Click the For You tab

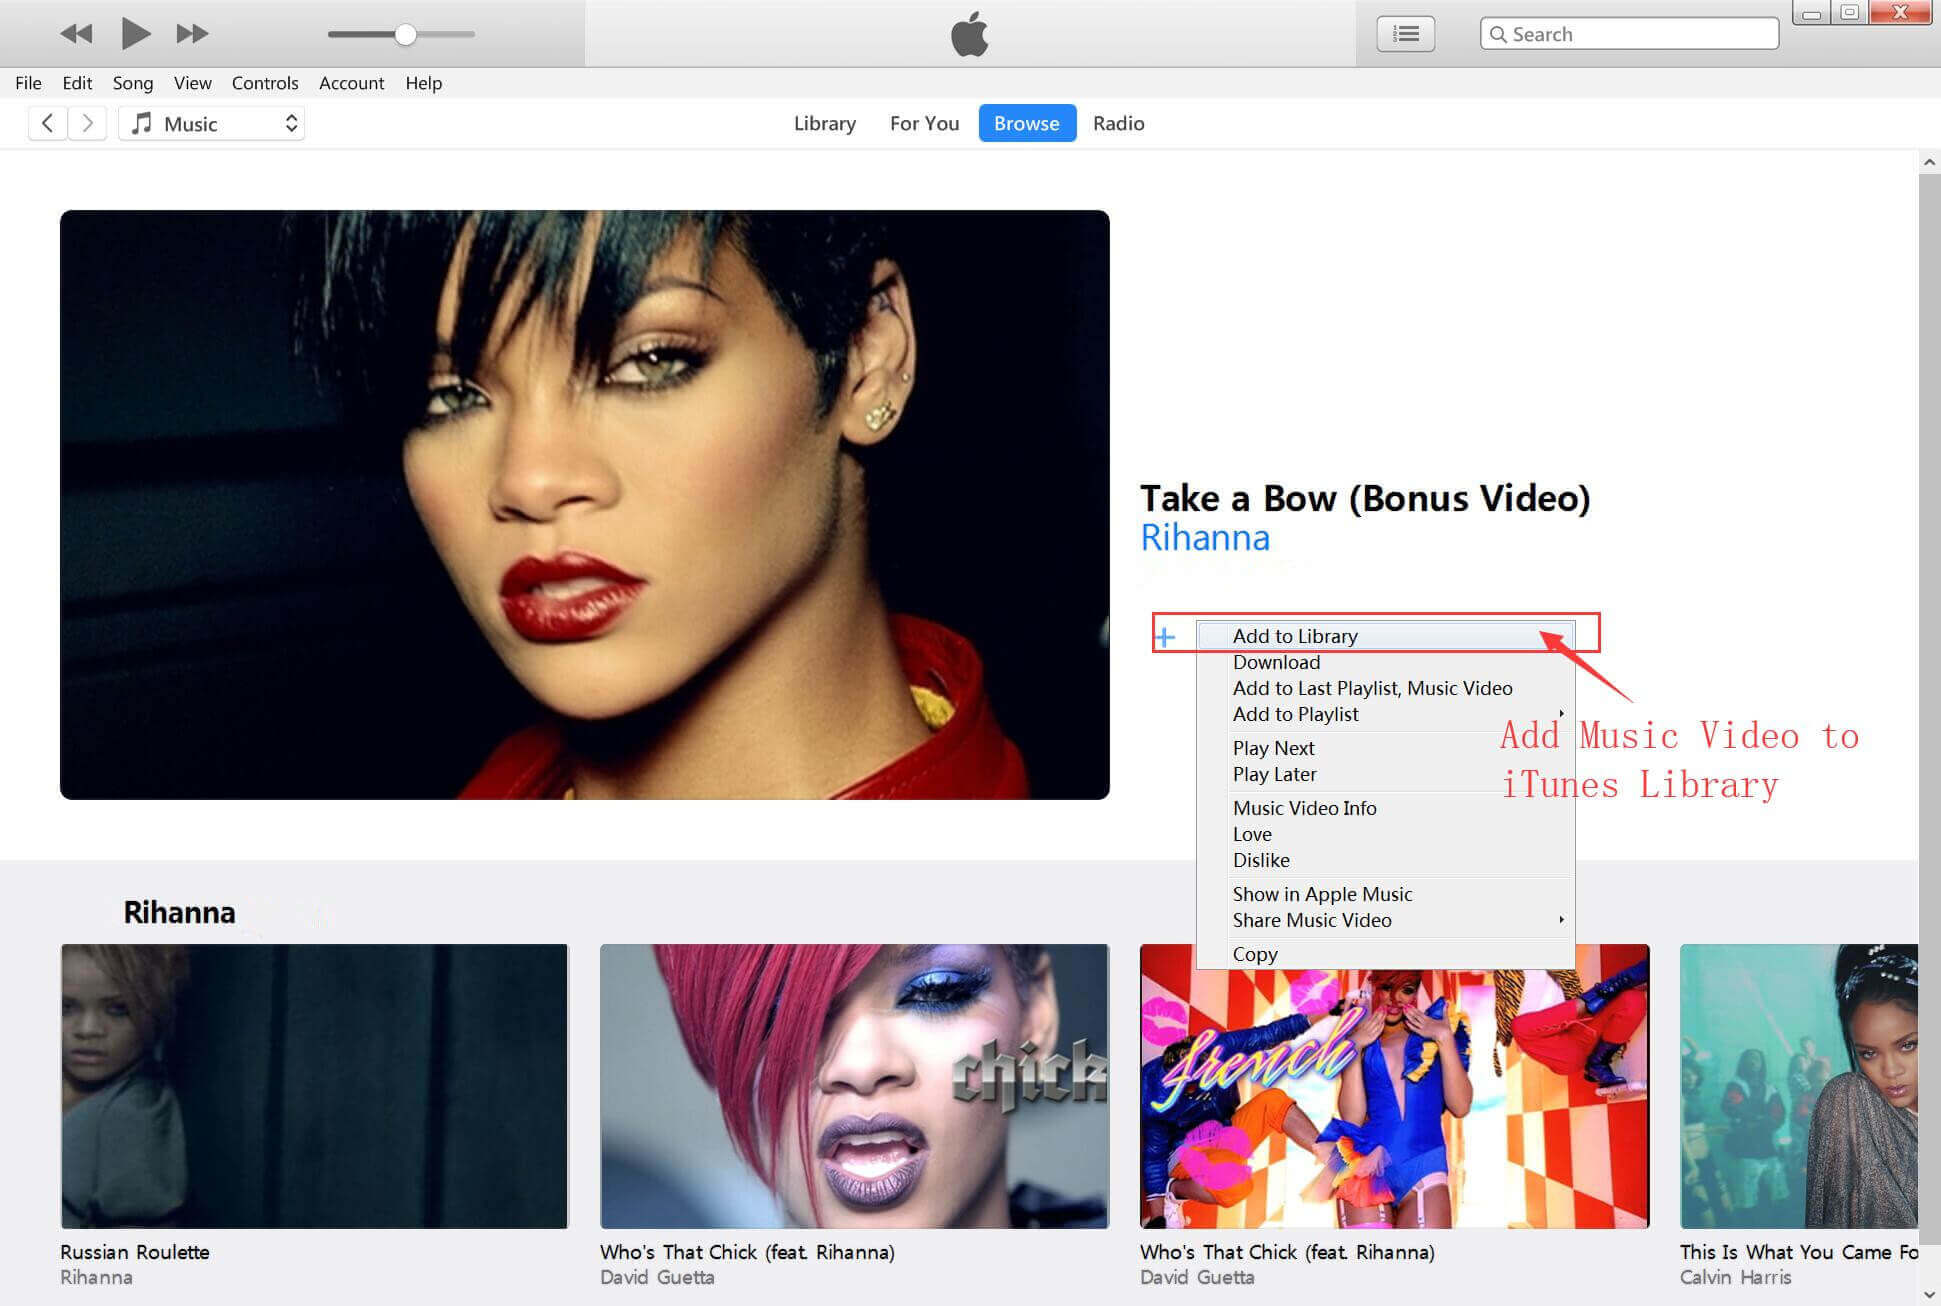pos(924,122)
